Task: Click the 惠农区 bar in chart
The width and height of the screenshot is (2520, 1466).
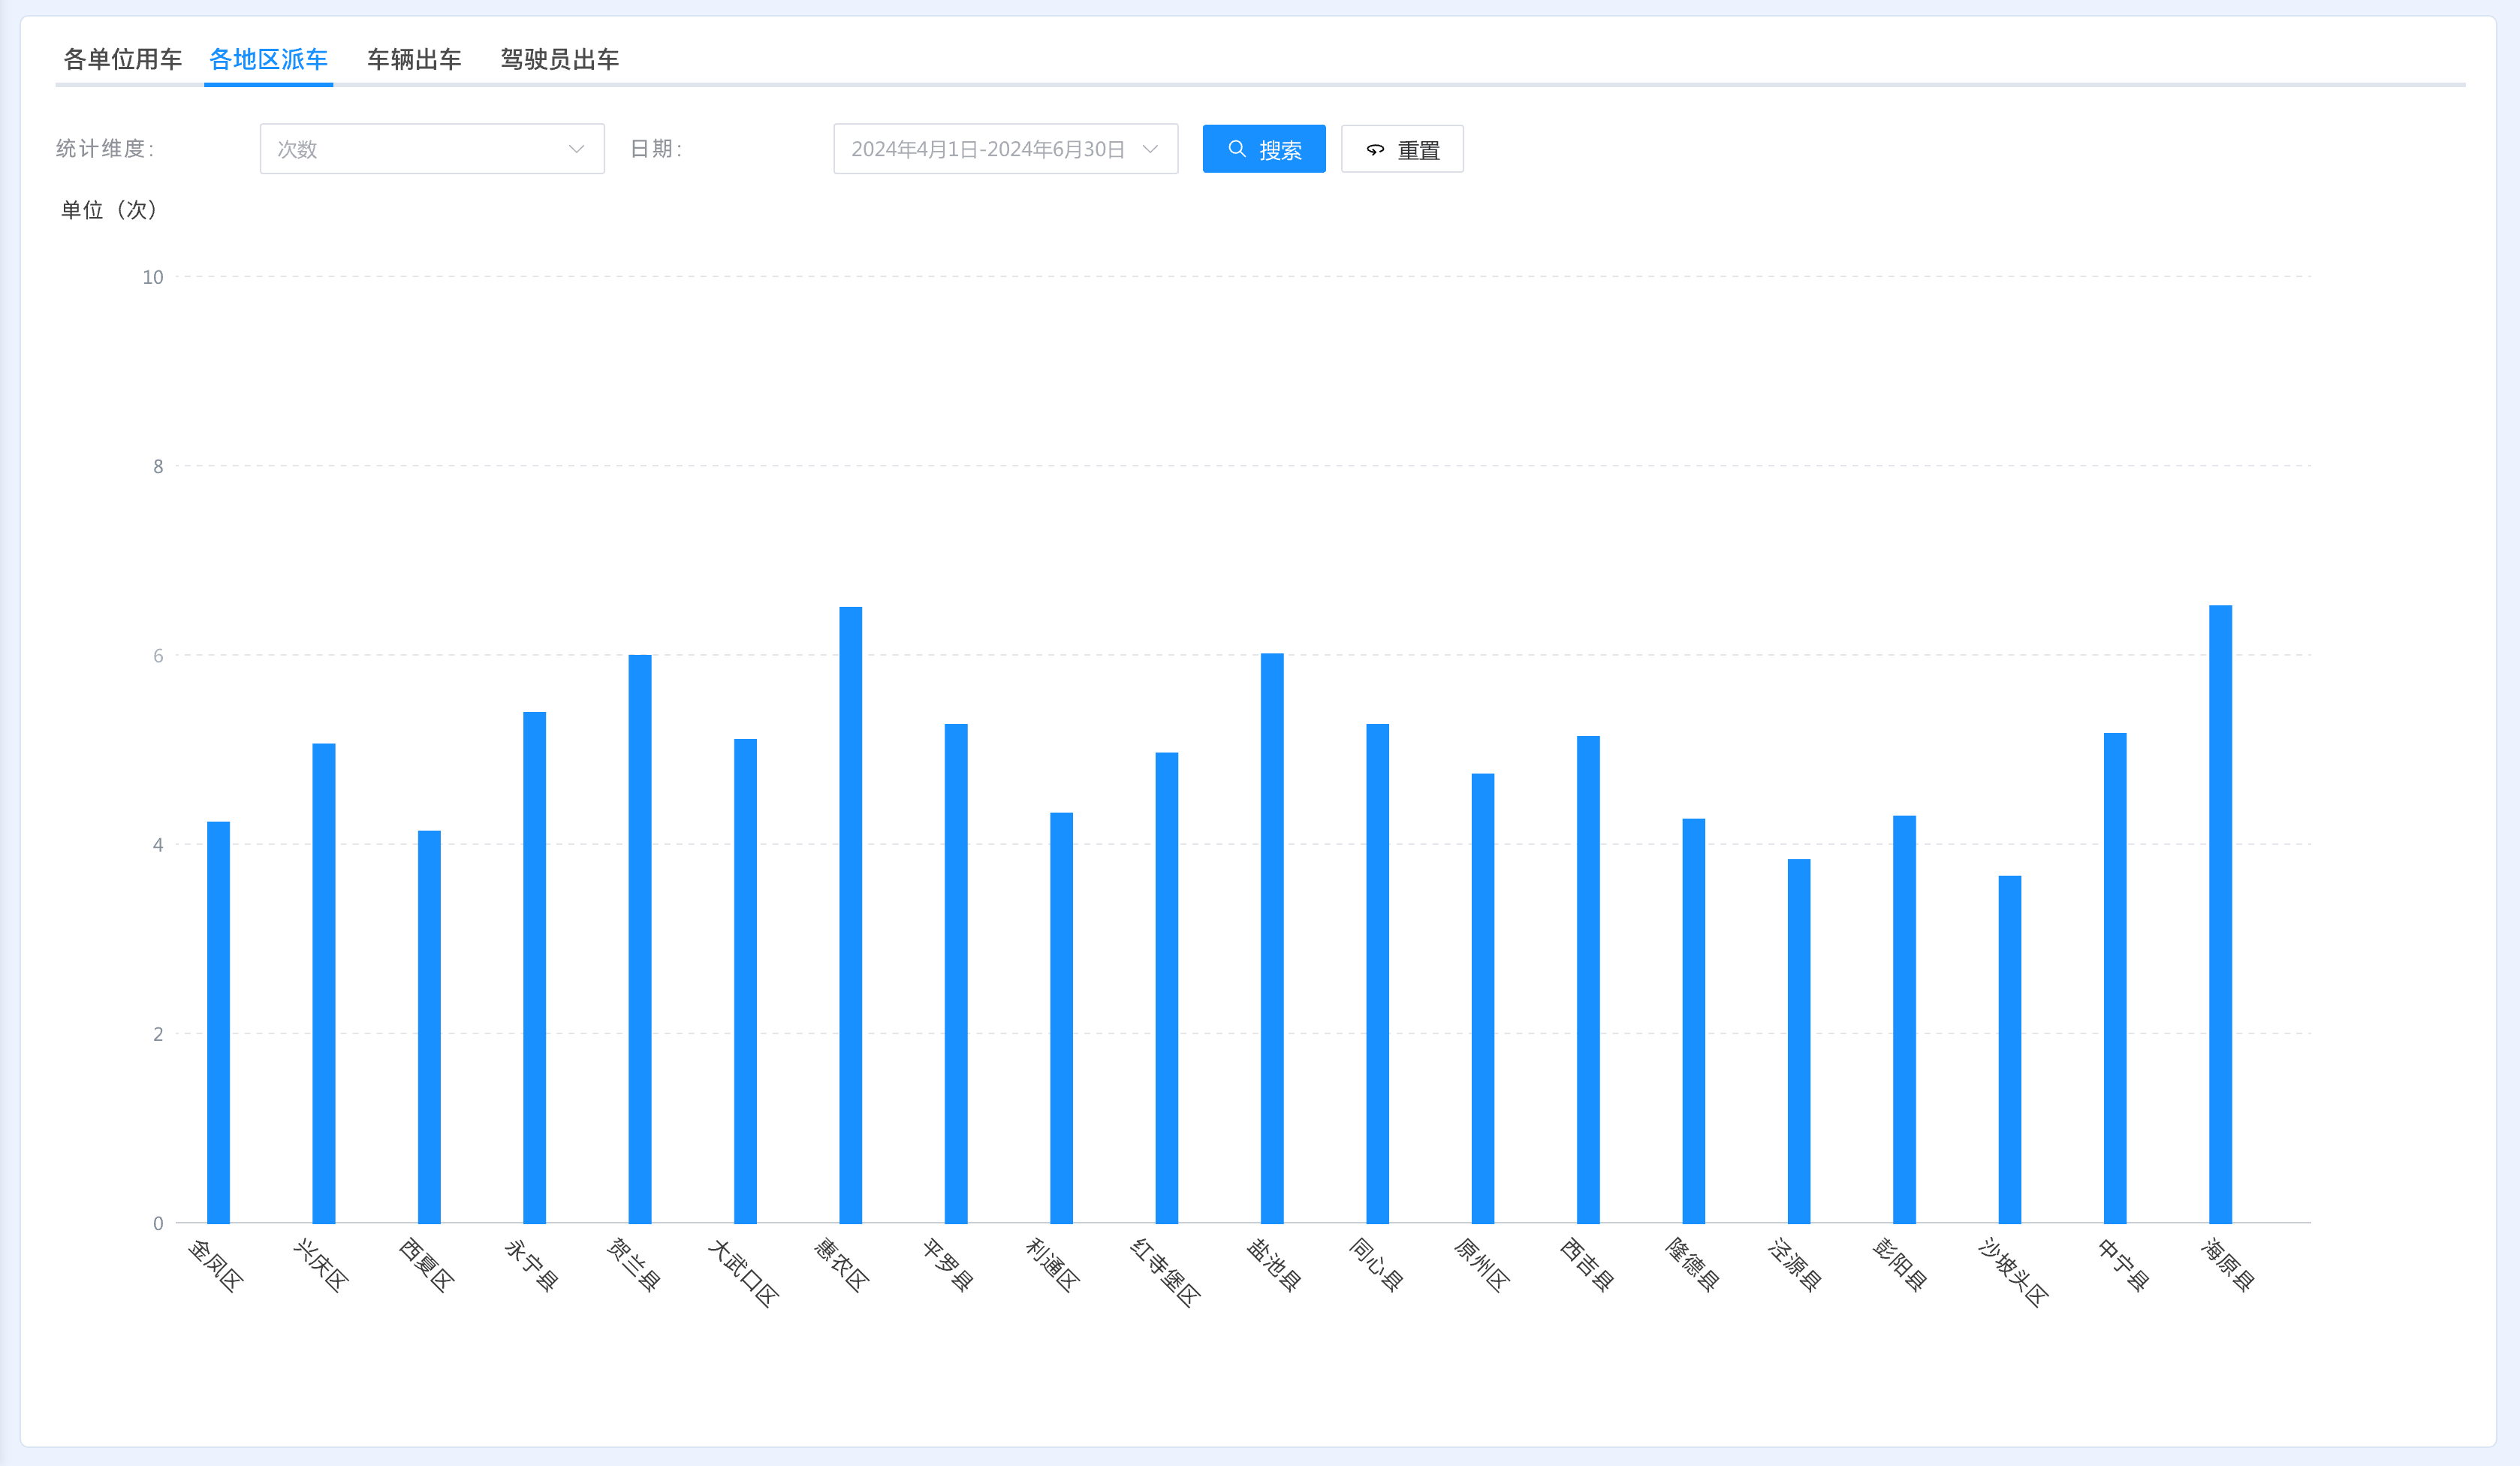Action: coord(850,914)
